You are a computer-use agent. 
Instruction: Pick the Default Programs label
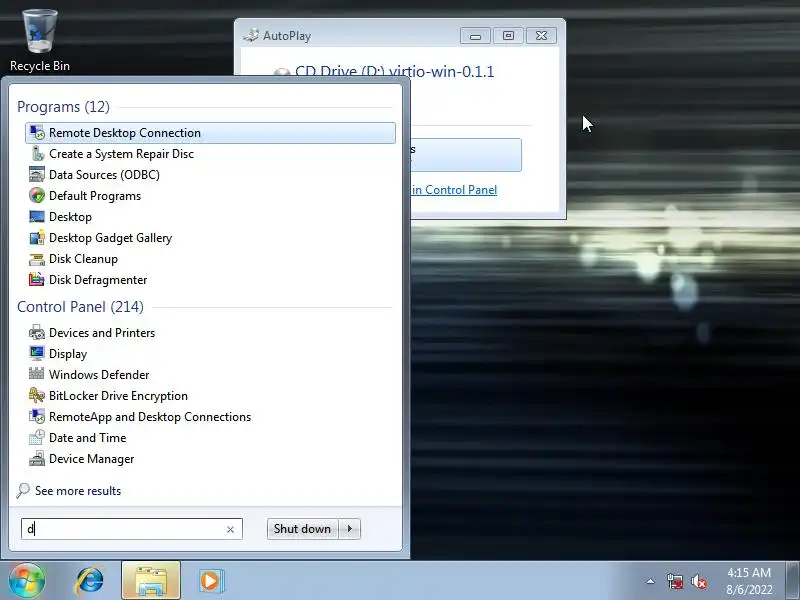(95, 196)
